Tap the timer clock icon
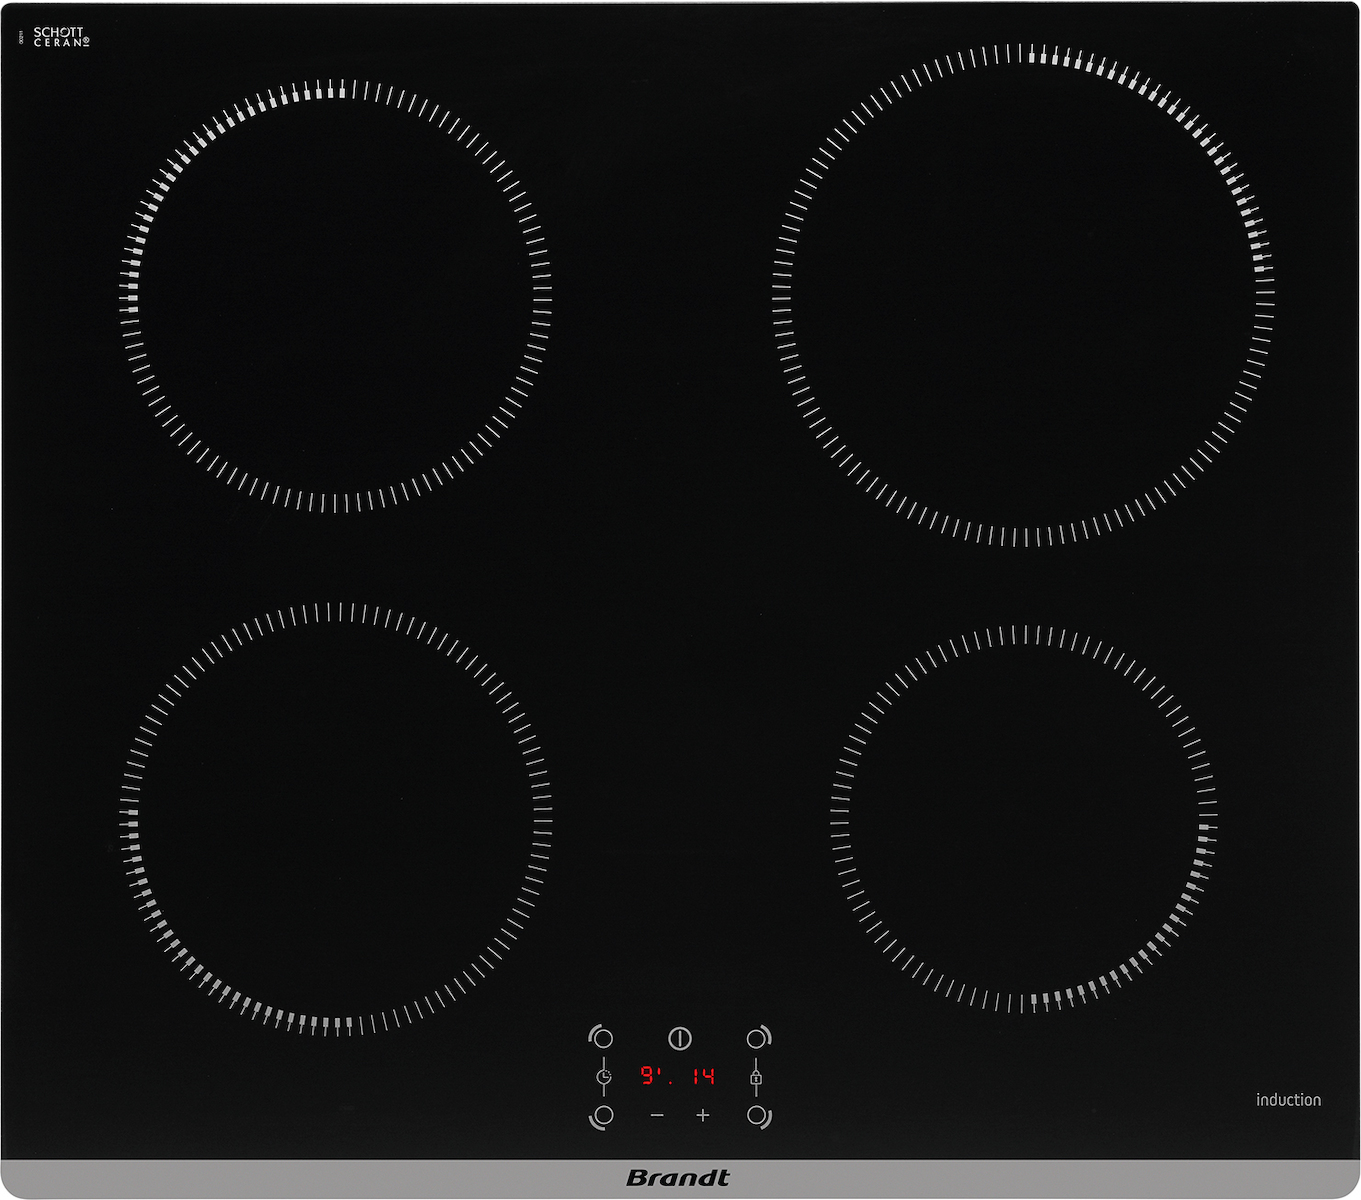The width and height of the screenshot is (1361, 1200). pyautogui.click(x=604, y=1077)
